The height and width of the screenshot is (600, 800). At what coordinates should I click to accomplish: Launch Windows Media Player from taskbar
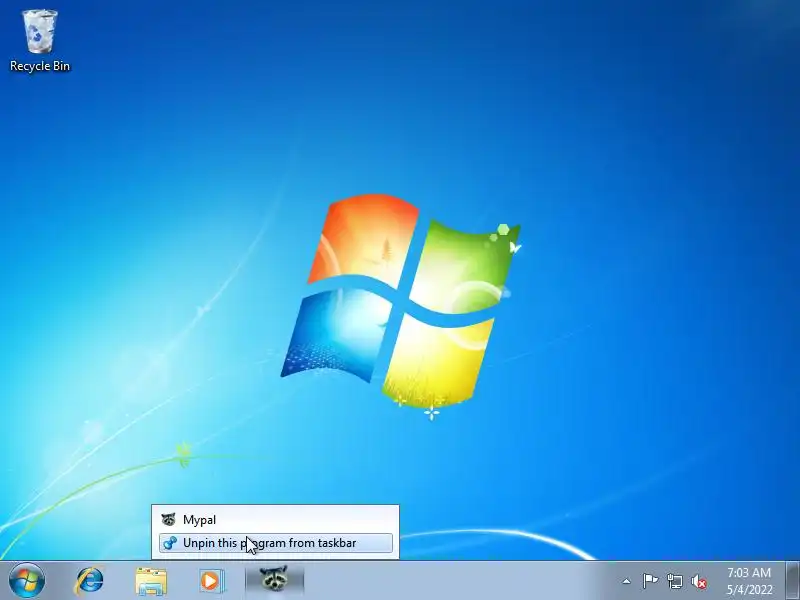point(211,581)
